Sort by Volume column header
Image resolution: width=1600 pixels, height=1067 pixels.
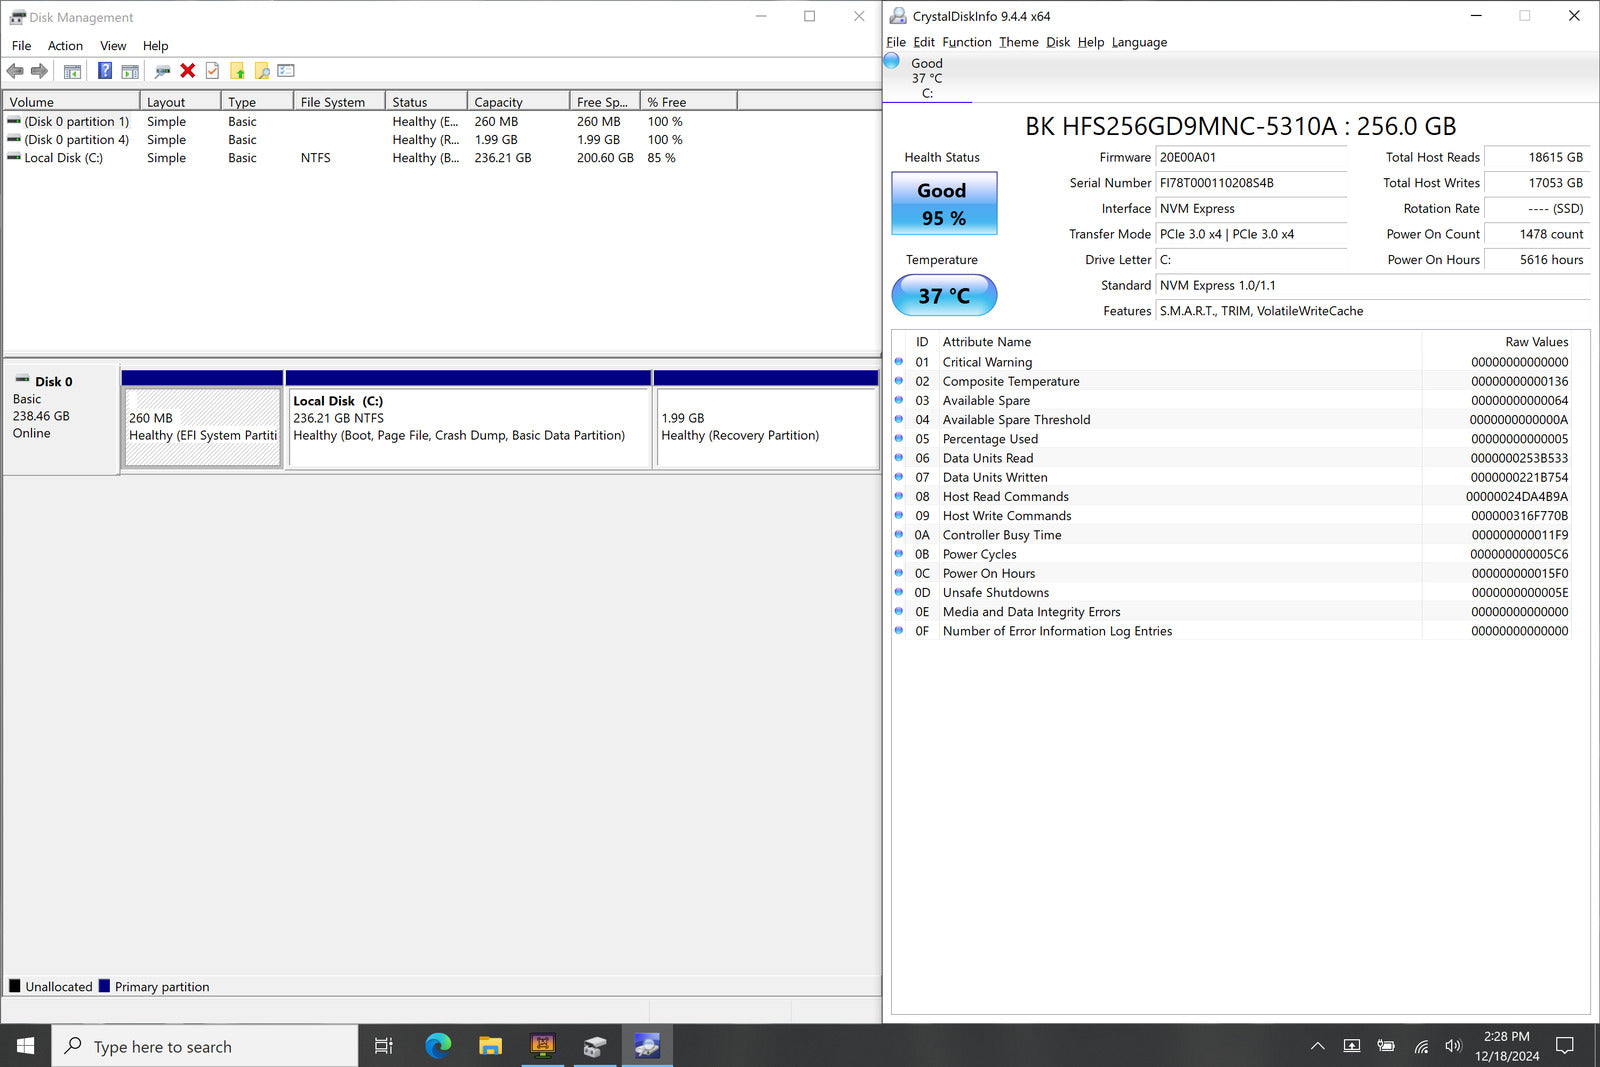point(71,102)
